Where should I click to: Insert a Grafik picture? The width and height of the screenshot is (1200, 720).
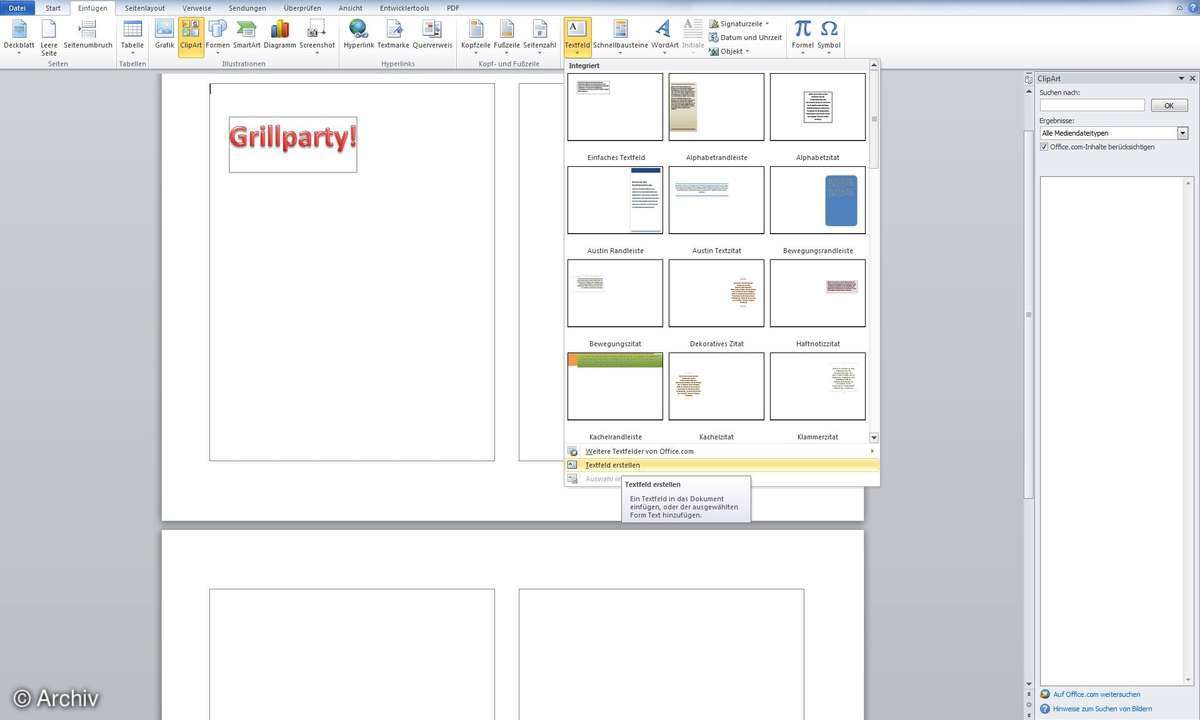(x=164, y=35)
